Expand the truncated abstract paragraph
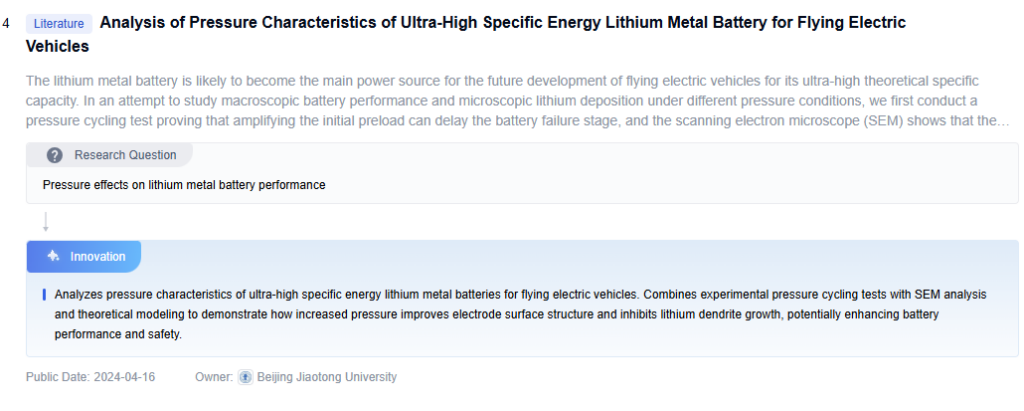Screen dimensions: 1024x411 (500, 100)
